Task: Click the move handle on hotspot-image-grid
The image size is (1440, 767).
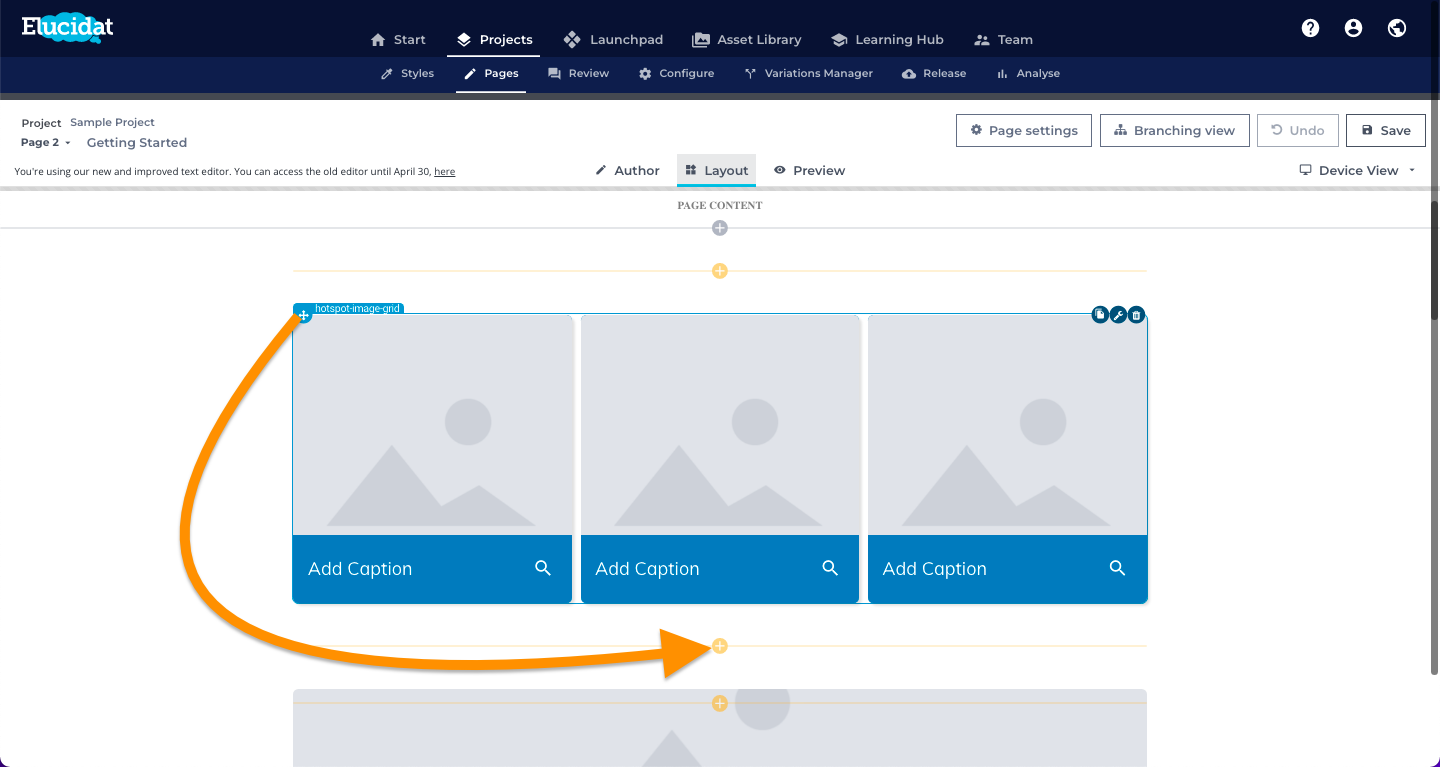Action: pyautogui.click(x=303, y=316)
